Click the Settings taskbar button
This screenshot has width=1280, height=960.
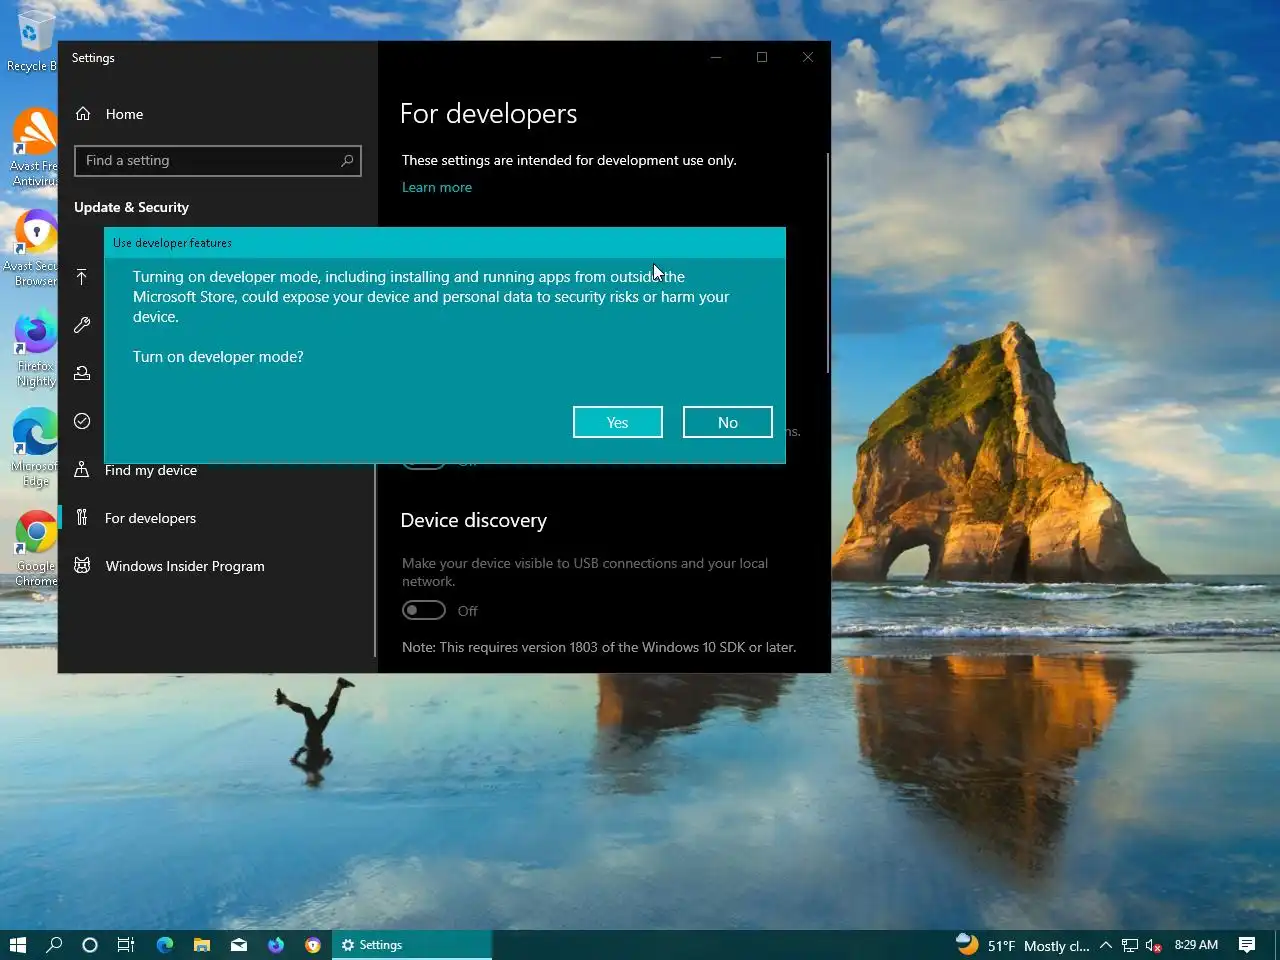click(412, 945)
